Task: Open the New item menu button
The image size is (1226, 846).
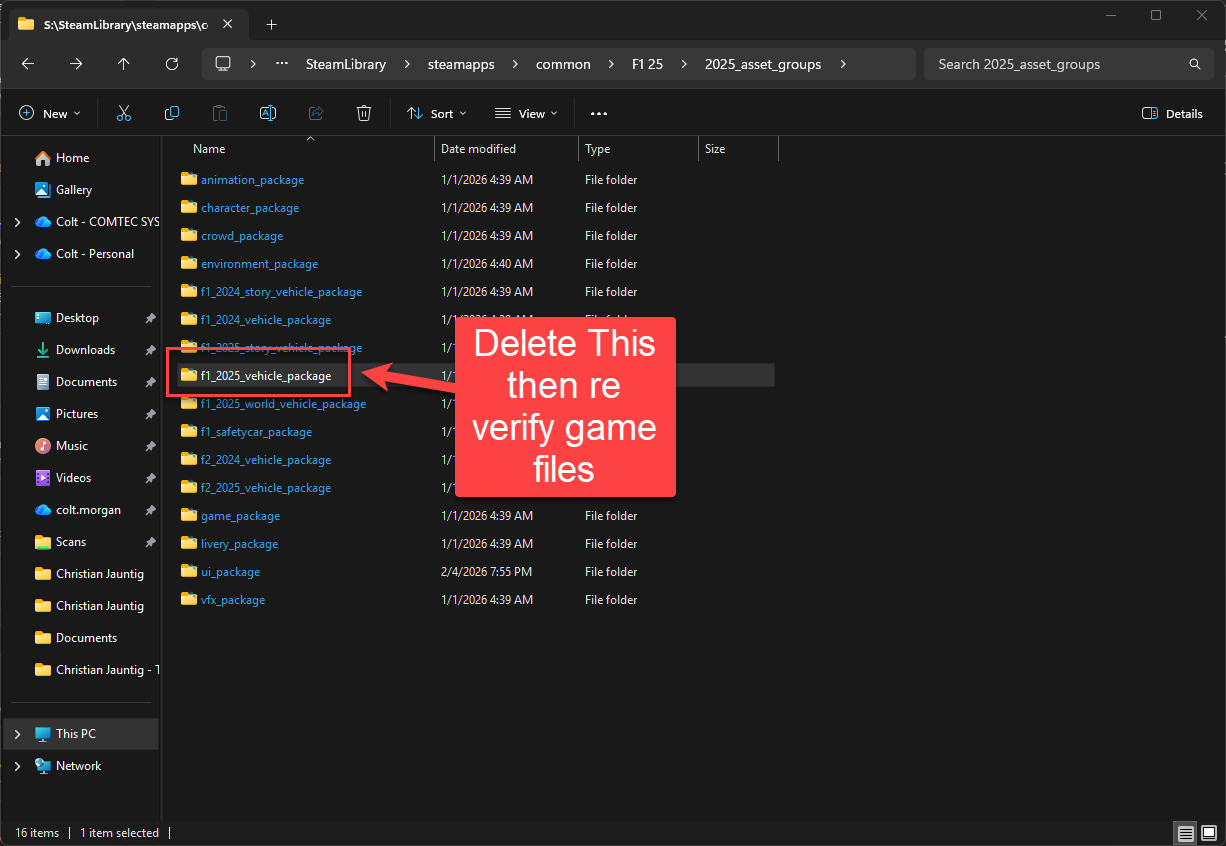Action: coord(51,113)
